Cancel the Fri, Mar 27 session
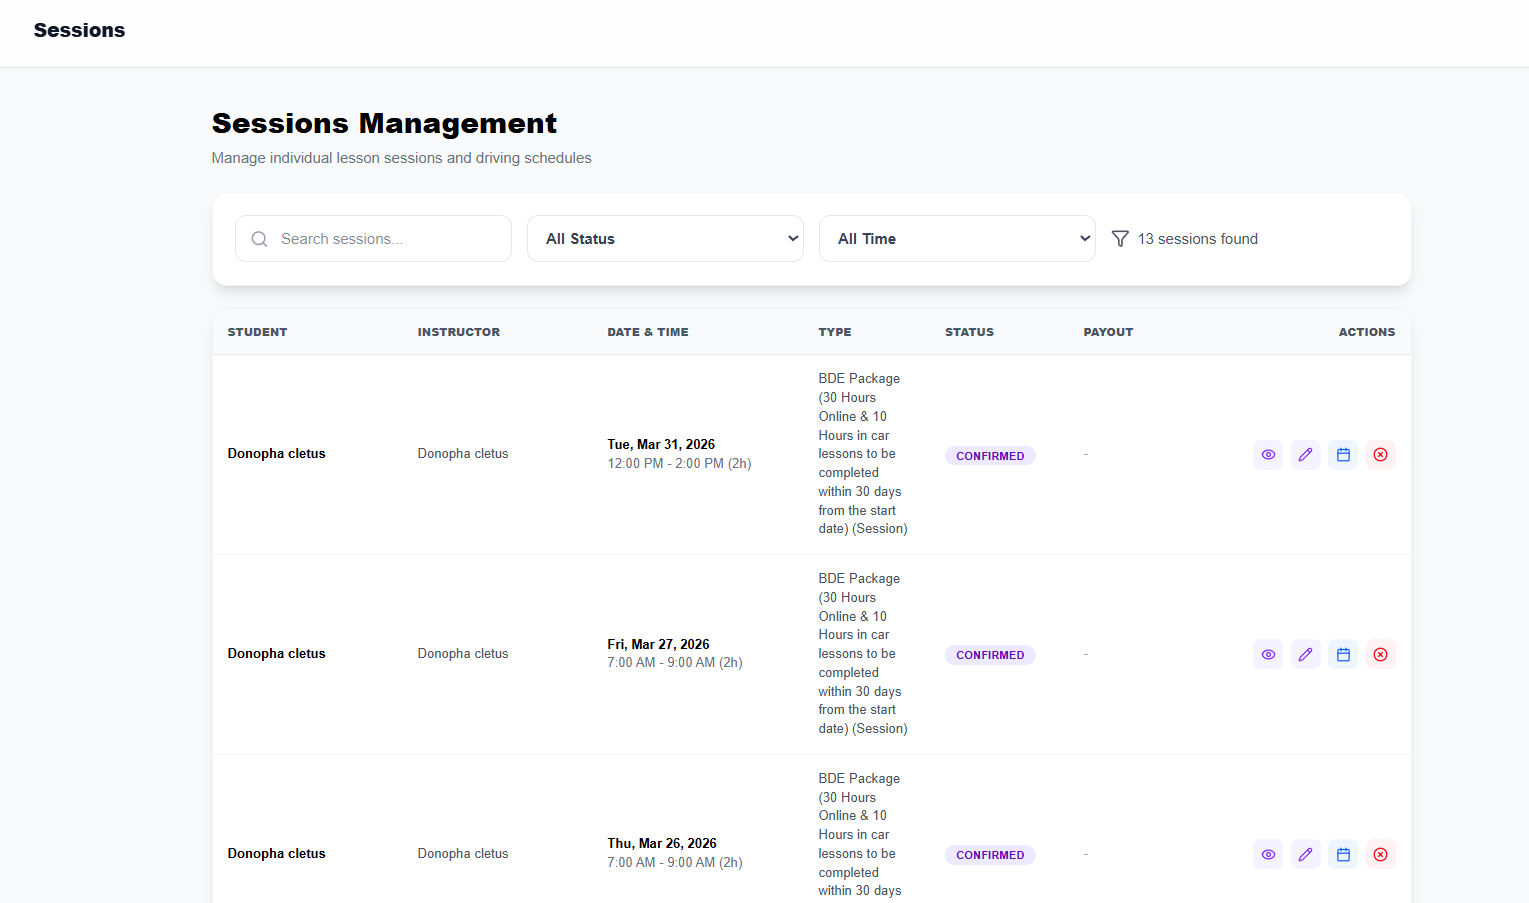Screen dimensions: 1529x903 pos(1380,655)
